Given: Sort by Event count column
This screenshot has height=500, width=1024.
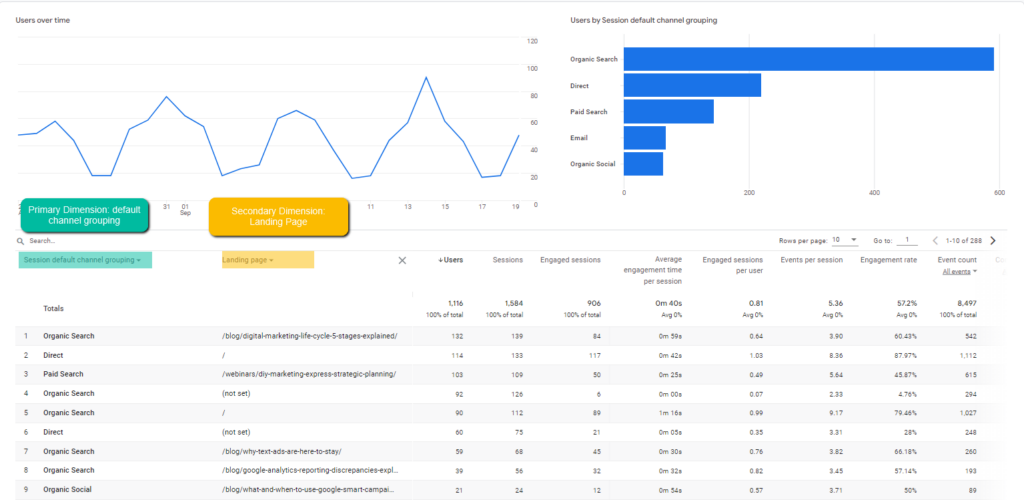Looking at the screenshot, I should pyautogui.click(x=959, y=260).
